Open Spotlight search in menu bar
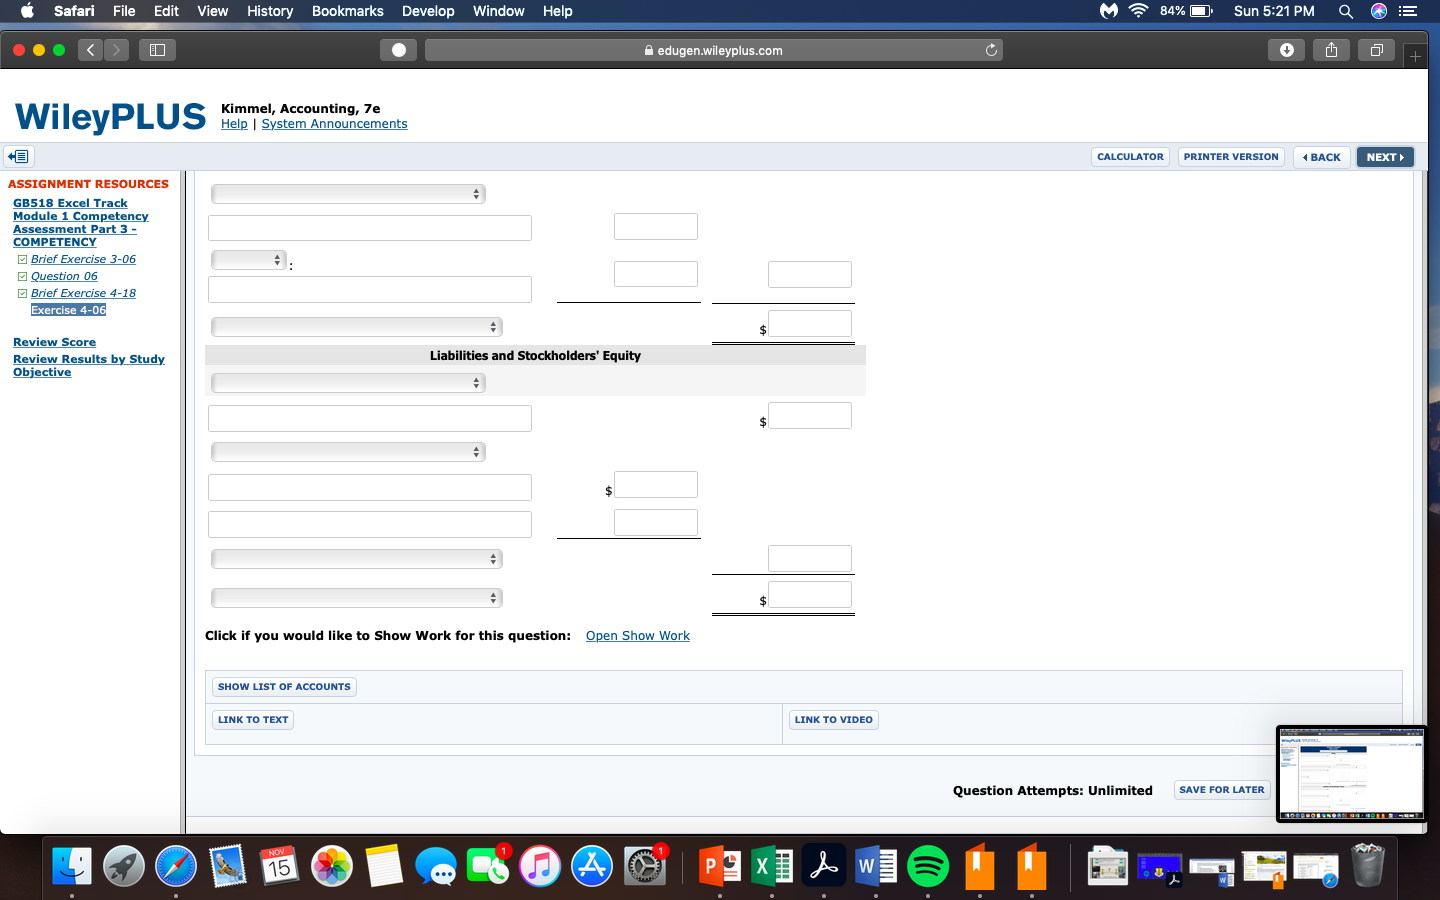 click(1346, 11)
